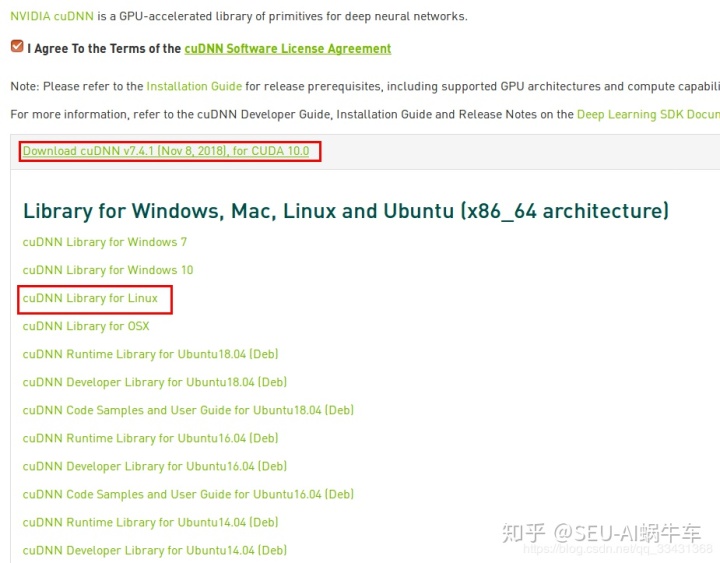720x563 pixels.
Task: Download cuDNN Library for Windows 7
Action: click(105, 242)
